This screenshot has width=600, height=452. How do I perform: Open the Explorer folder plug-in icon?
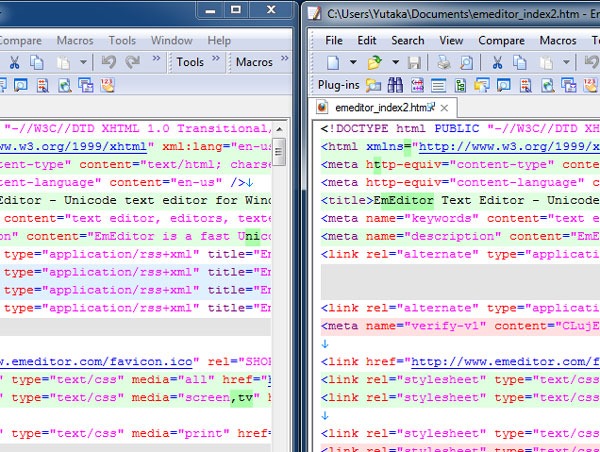click(373, 85)
